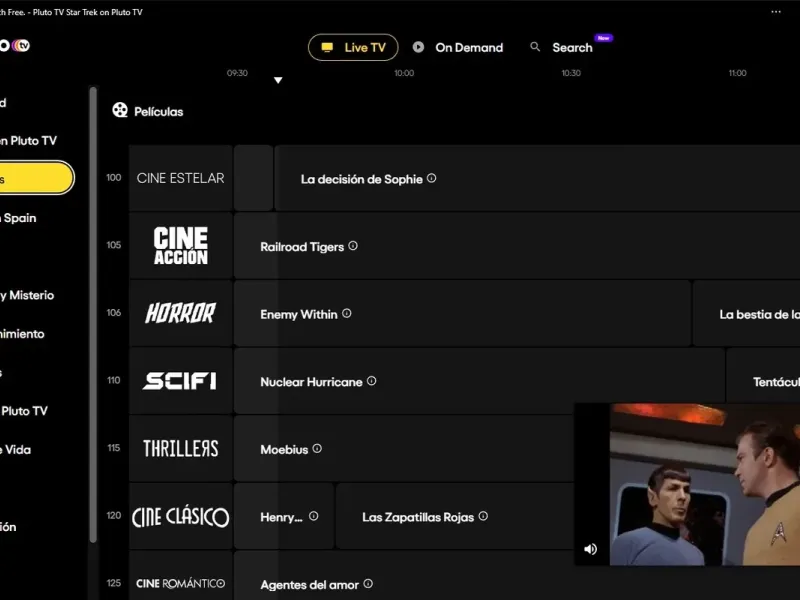Click the New badge beside Search

pos(604,38)
